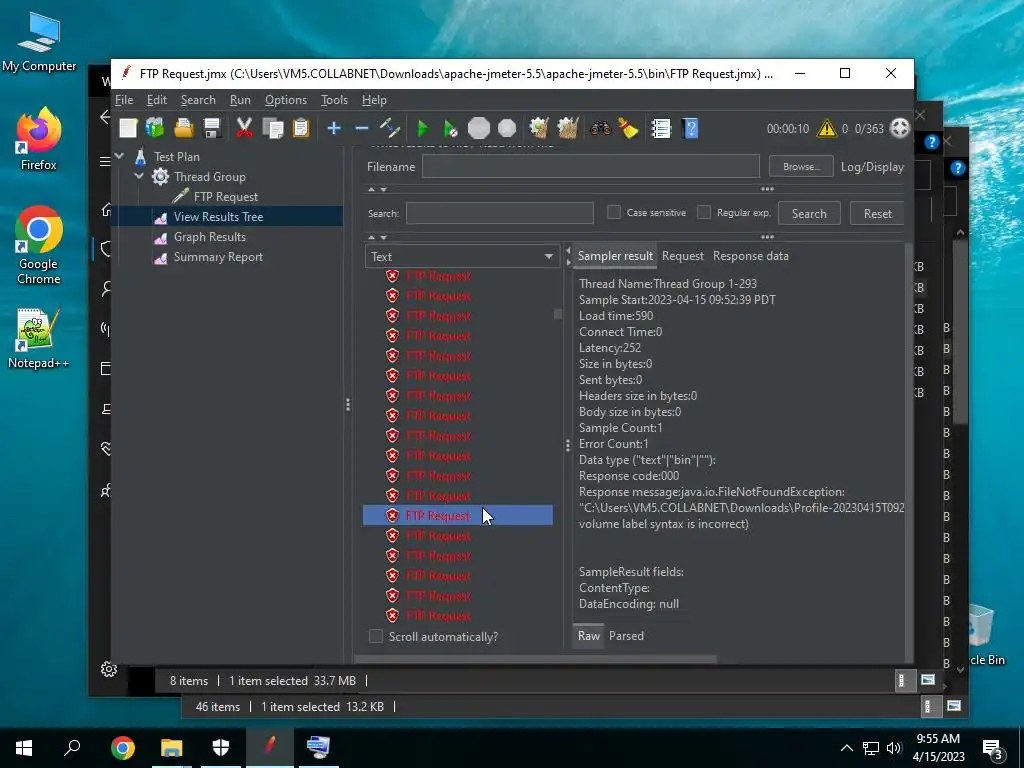The image size is (1024, 768).
Task: Open Chrome from the taskbar
Action: coord(123,748)
